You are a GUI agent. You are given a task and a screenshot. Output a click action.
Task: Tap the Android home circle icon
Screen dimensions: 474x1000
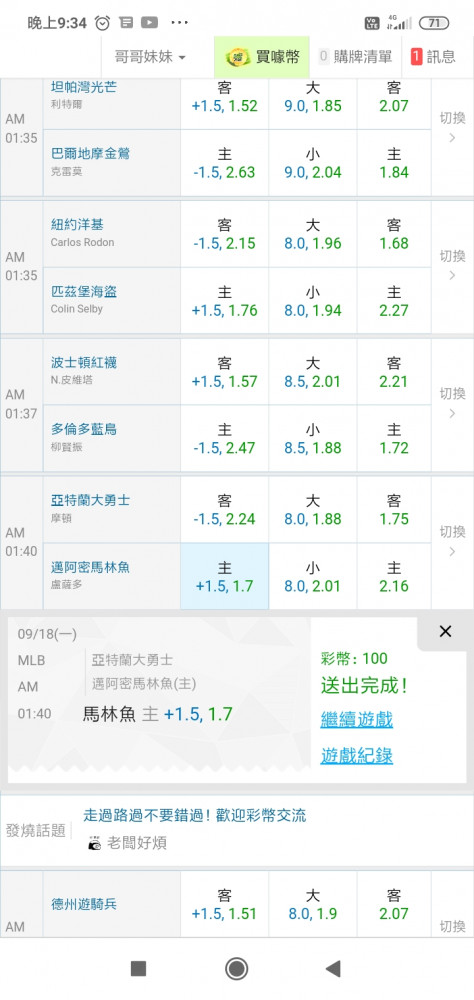coord(237,969)
